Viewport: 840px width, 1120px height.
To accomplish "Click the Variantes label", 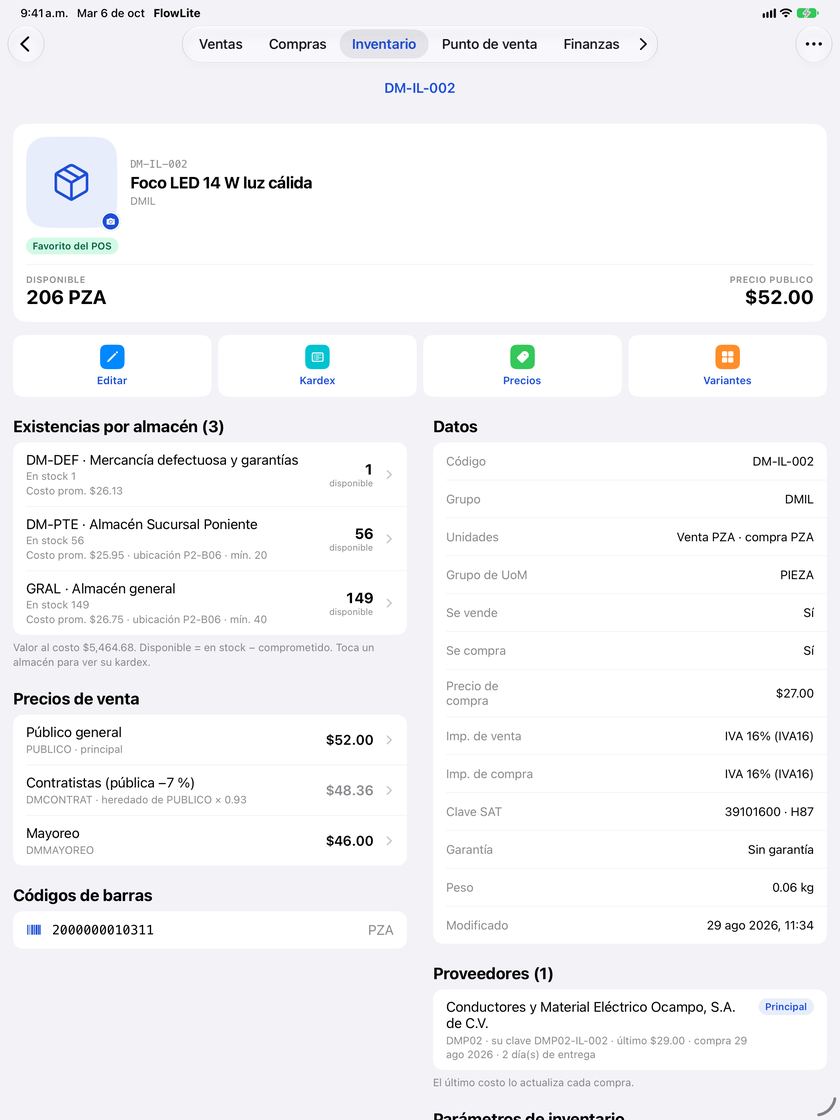I will click(727, 381).
